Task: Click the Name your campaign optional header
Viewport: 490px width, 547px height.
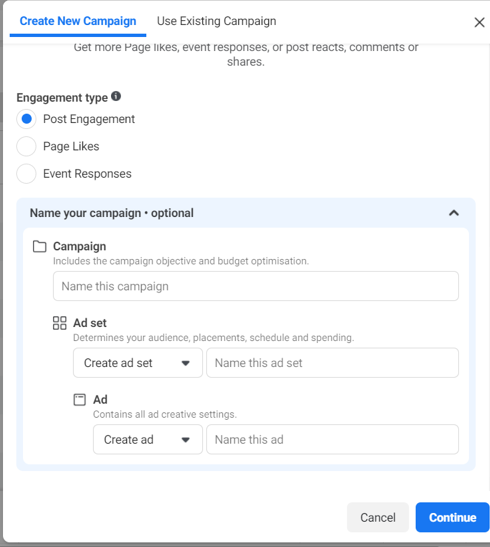Action: (x=112, y=213)
